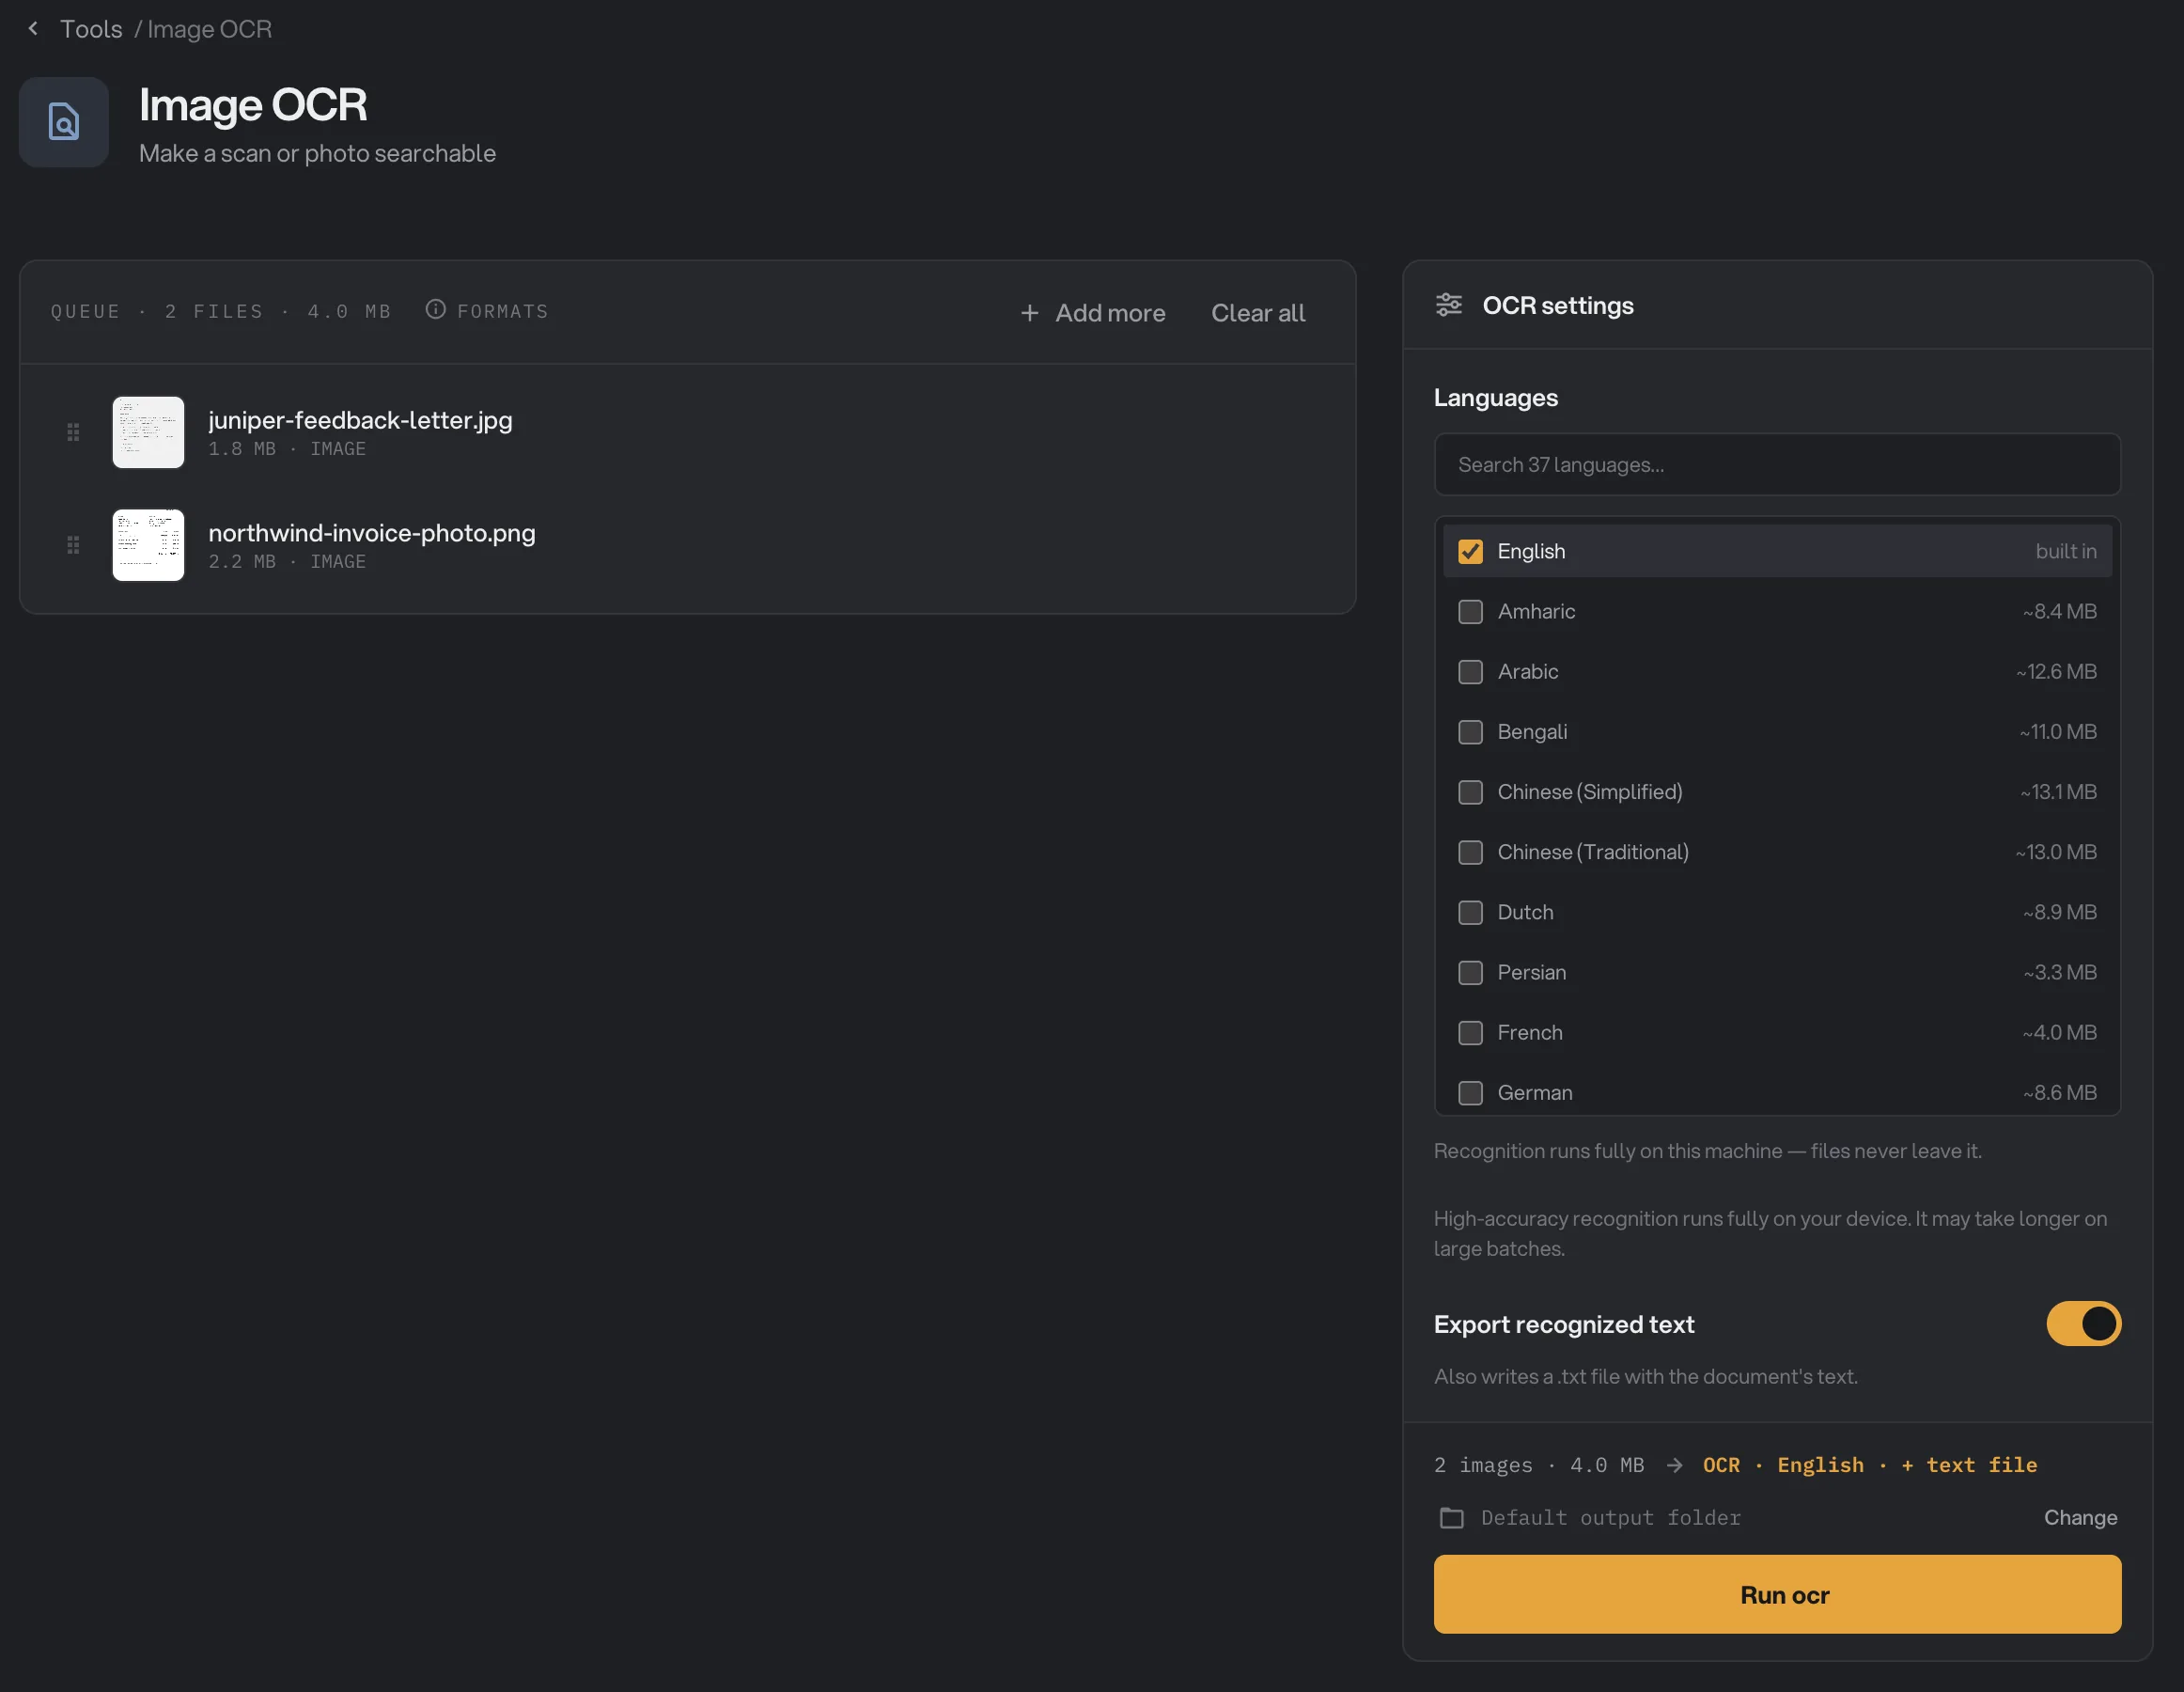Image resolution: width=2184 pixels, height=1692 pixels.
Task: Check Chinese (Traditional) checkbox
Action: 1470,852
